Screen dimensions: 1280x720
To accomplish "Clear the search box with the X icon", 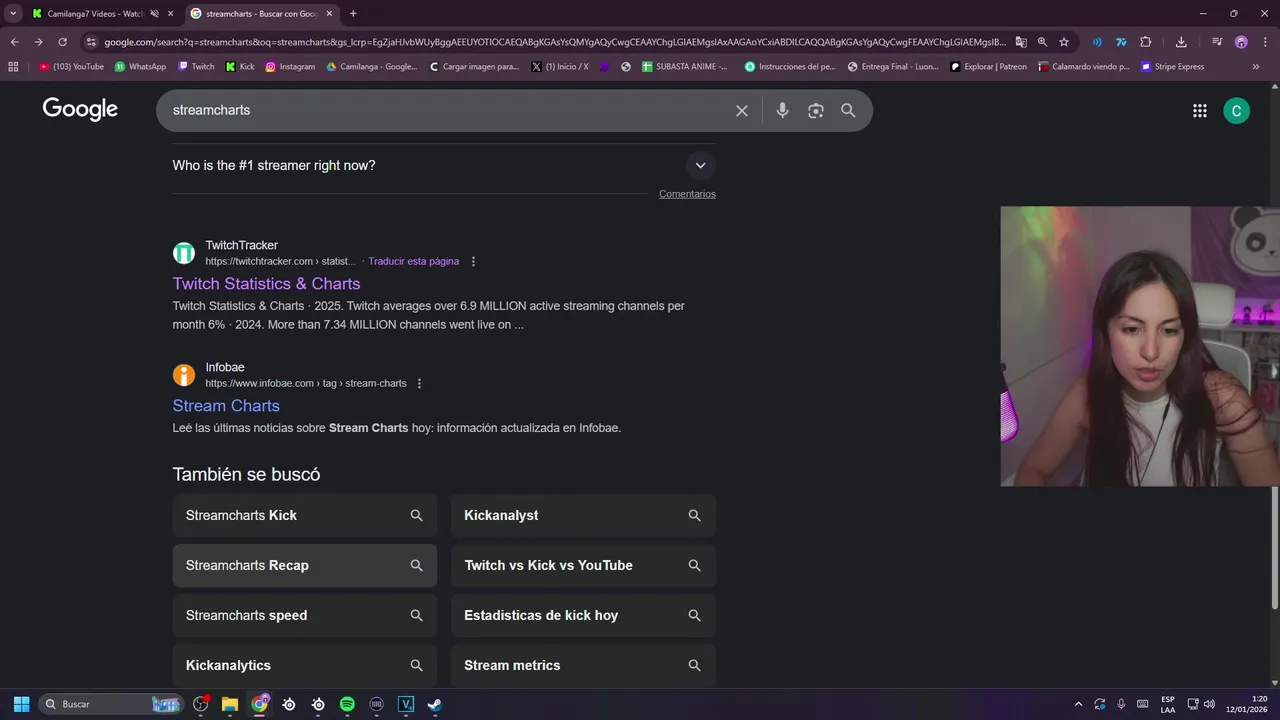I will tap(742, 111).
